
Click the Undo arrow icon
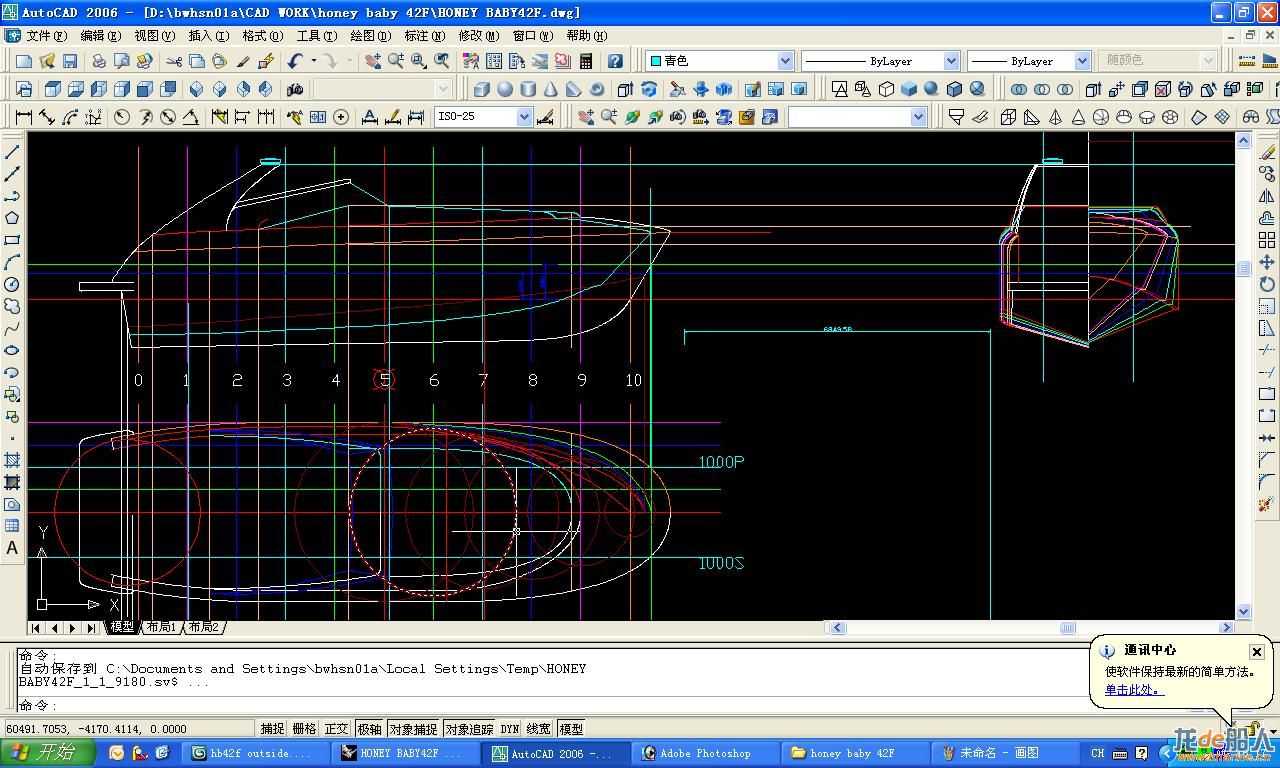(295, 61)
